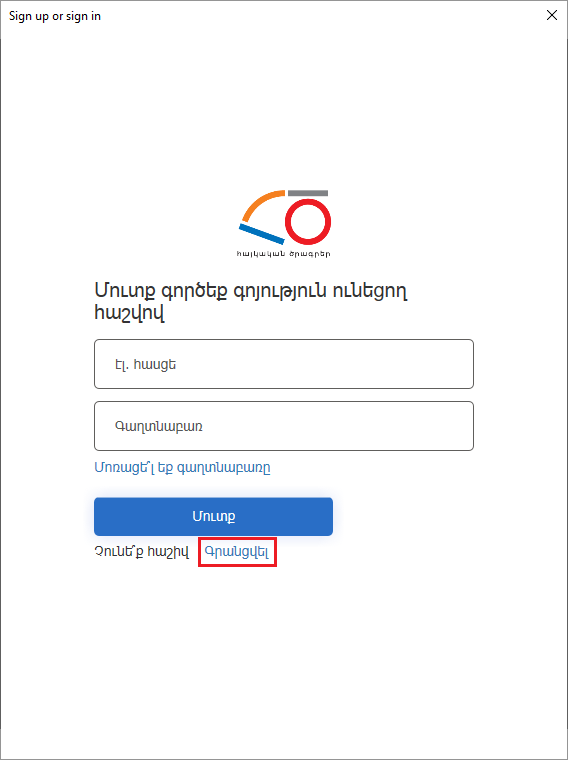Select the password entry box
Screen dimensions: 568x760
click(284, 426)
